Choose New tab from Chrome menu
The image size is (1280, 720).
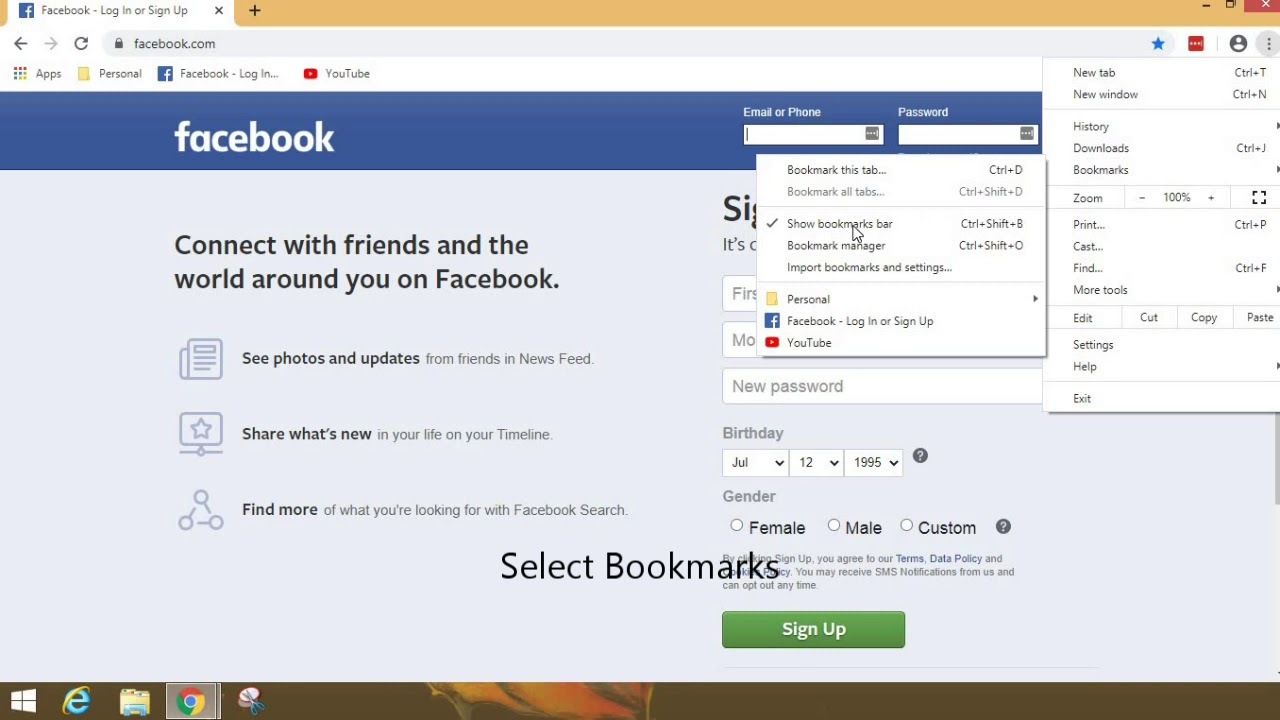click(1162, 73)
